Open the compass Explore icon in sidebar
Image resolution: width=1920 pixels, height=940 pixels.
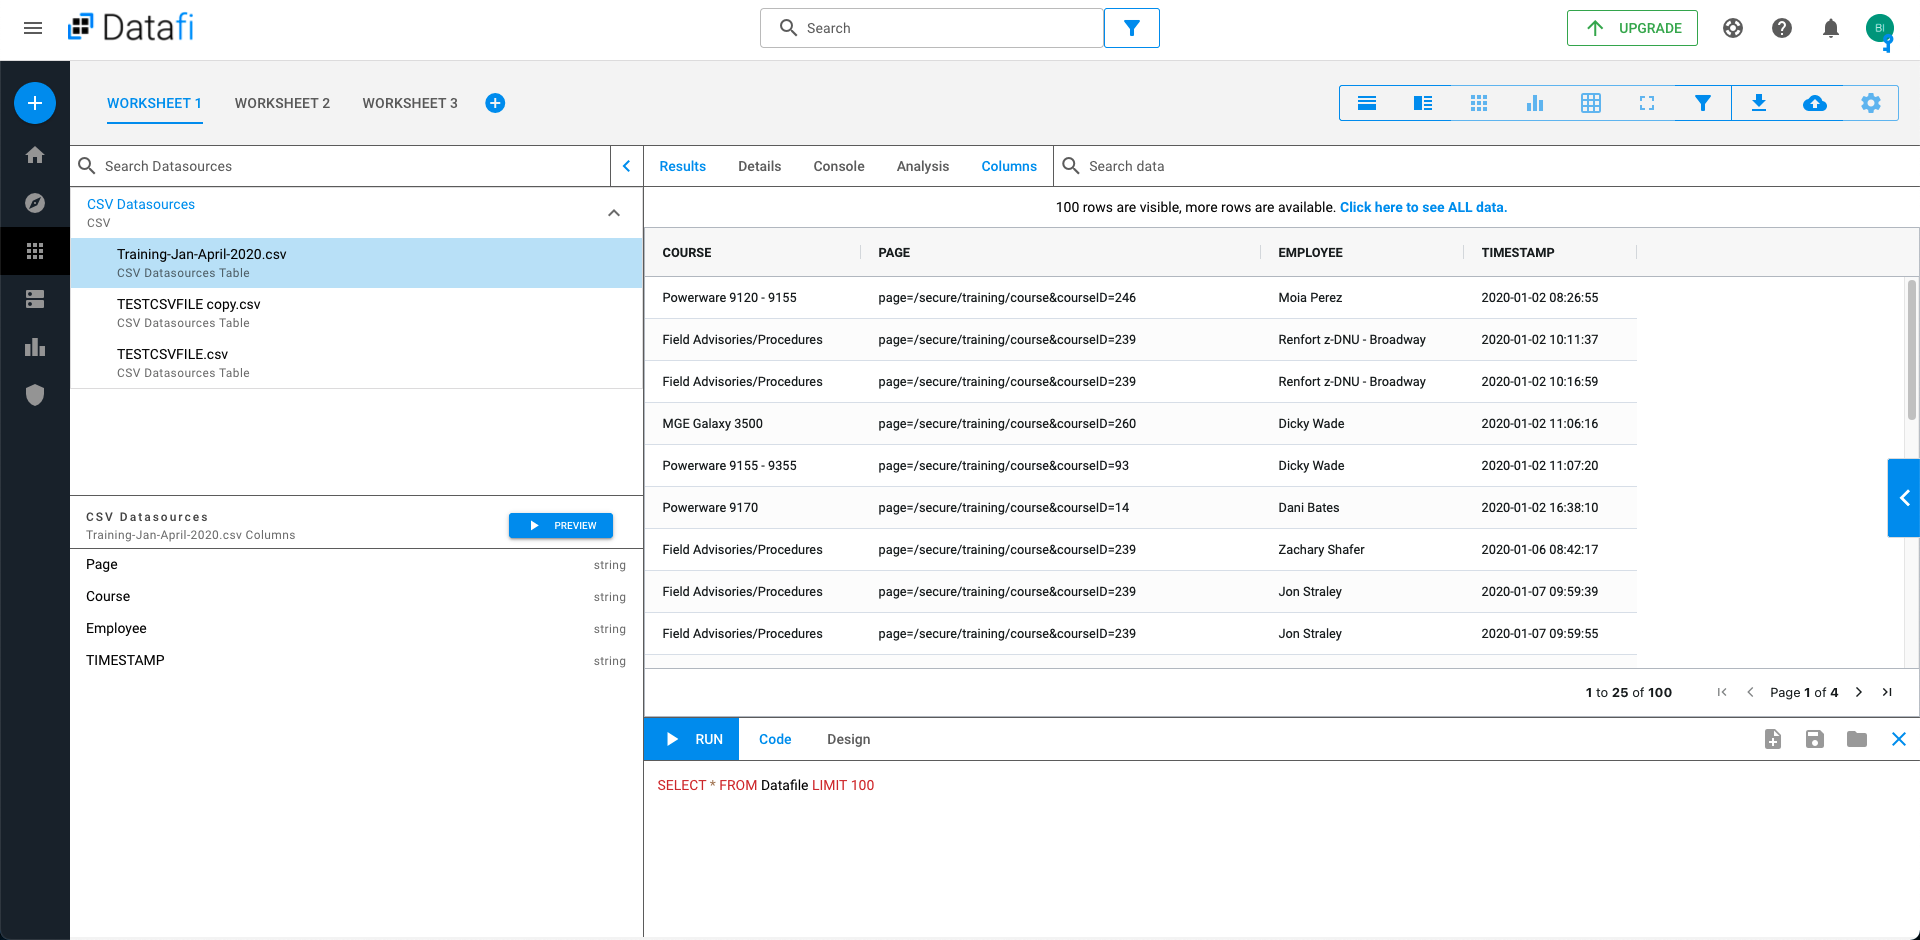click(35, 203)
